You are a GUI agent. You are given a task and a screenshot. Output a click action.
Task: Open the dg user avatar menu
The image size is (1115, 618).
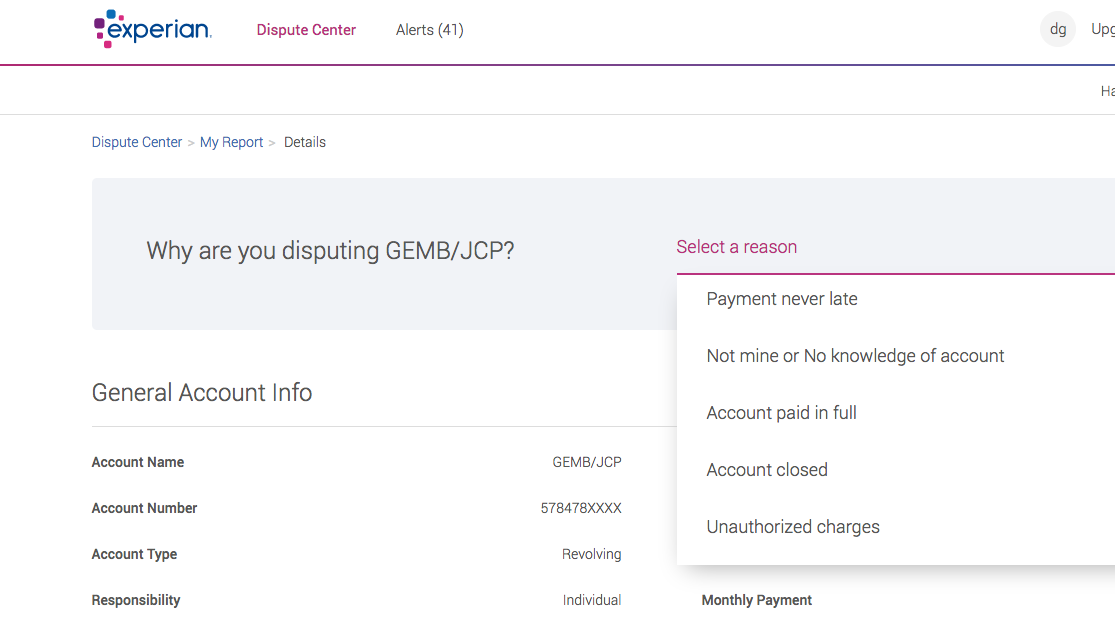[x=1058, y=29]
